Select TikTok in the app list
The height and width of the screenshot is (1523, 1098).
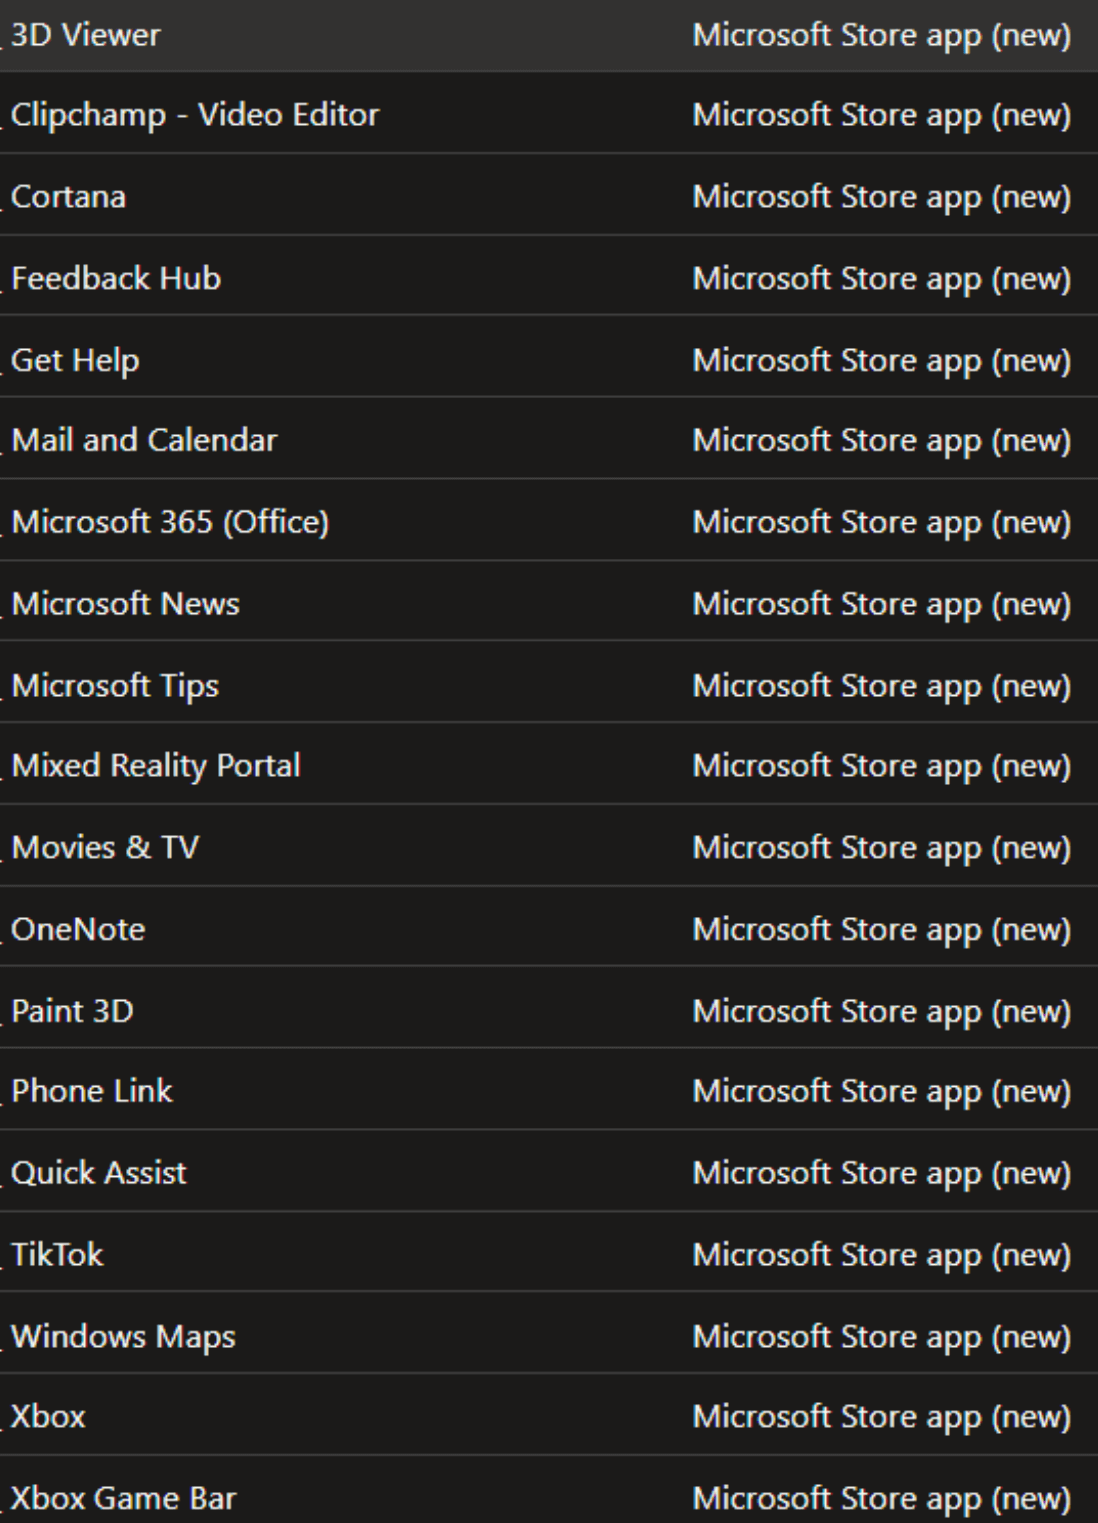point(57,1255)
